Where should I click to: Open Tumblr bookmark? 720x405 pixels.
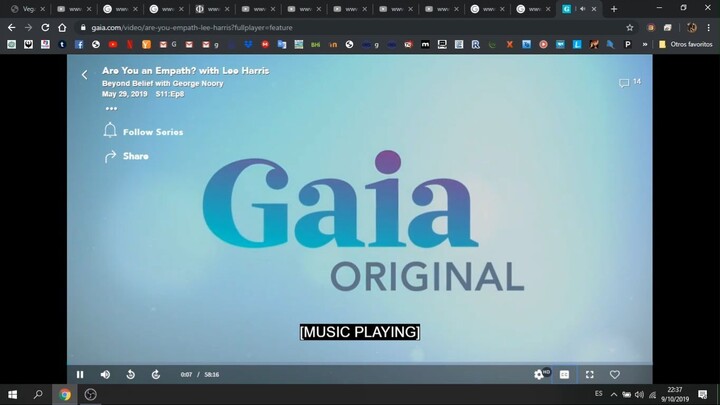(62, 45)
